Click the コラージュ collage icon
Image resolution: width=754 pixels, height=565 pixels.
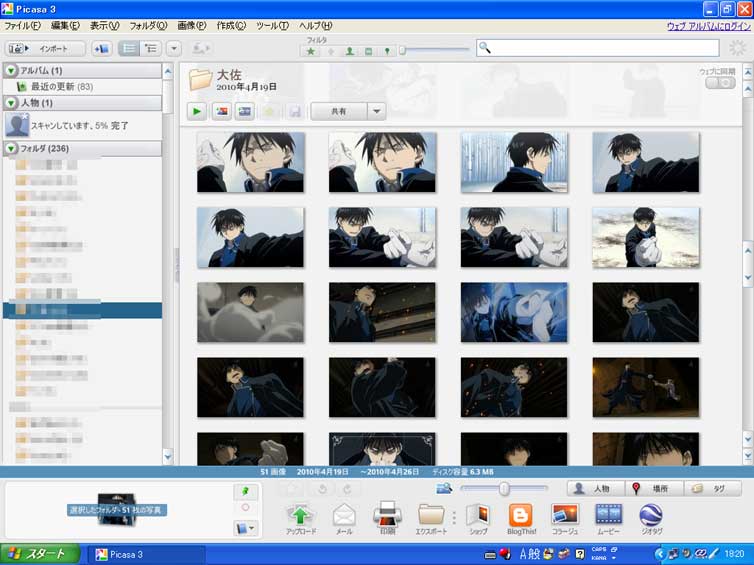(x=565, y=518)
